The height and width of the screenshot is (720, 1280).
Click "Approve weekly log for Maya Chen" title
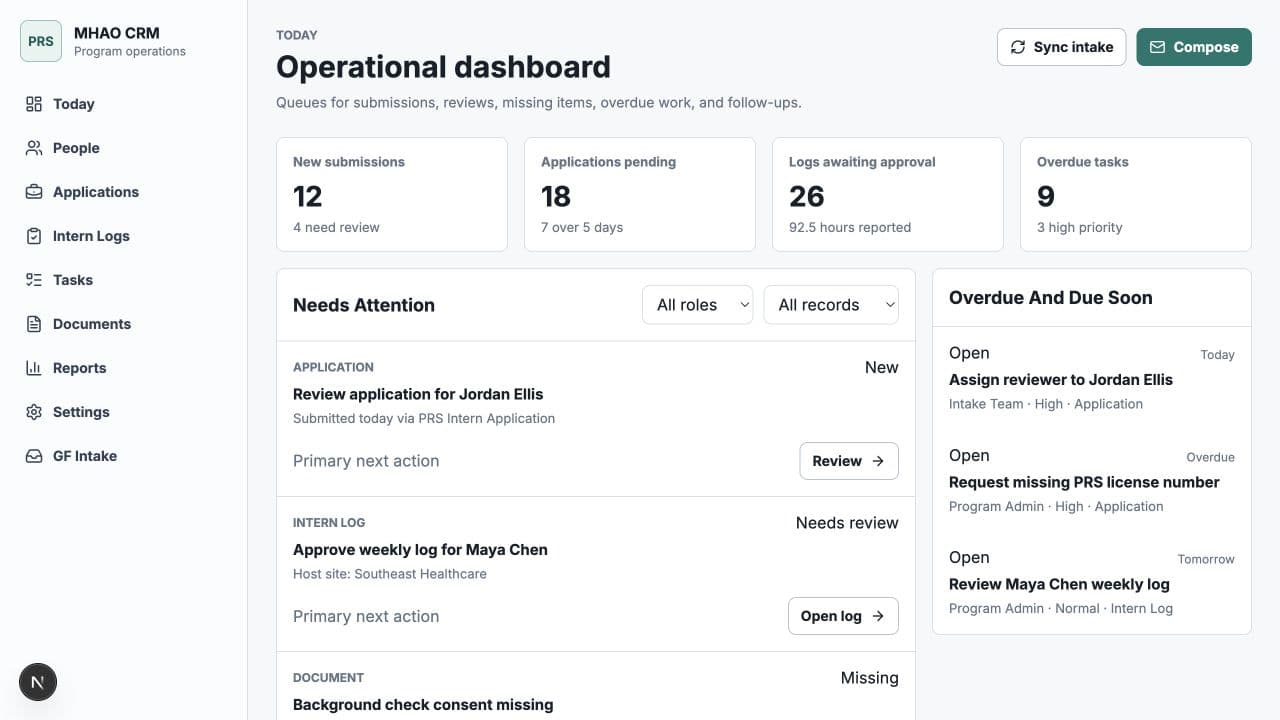[x=420, y=550]
